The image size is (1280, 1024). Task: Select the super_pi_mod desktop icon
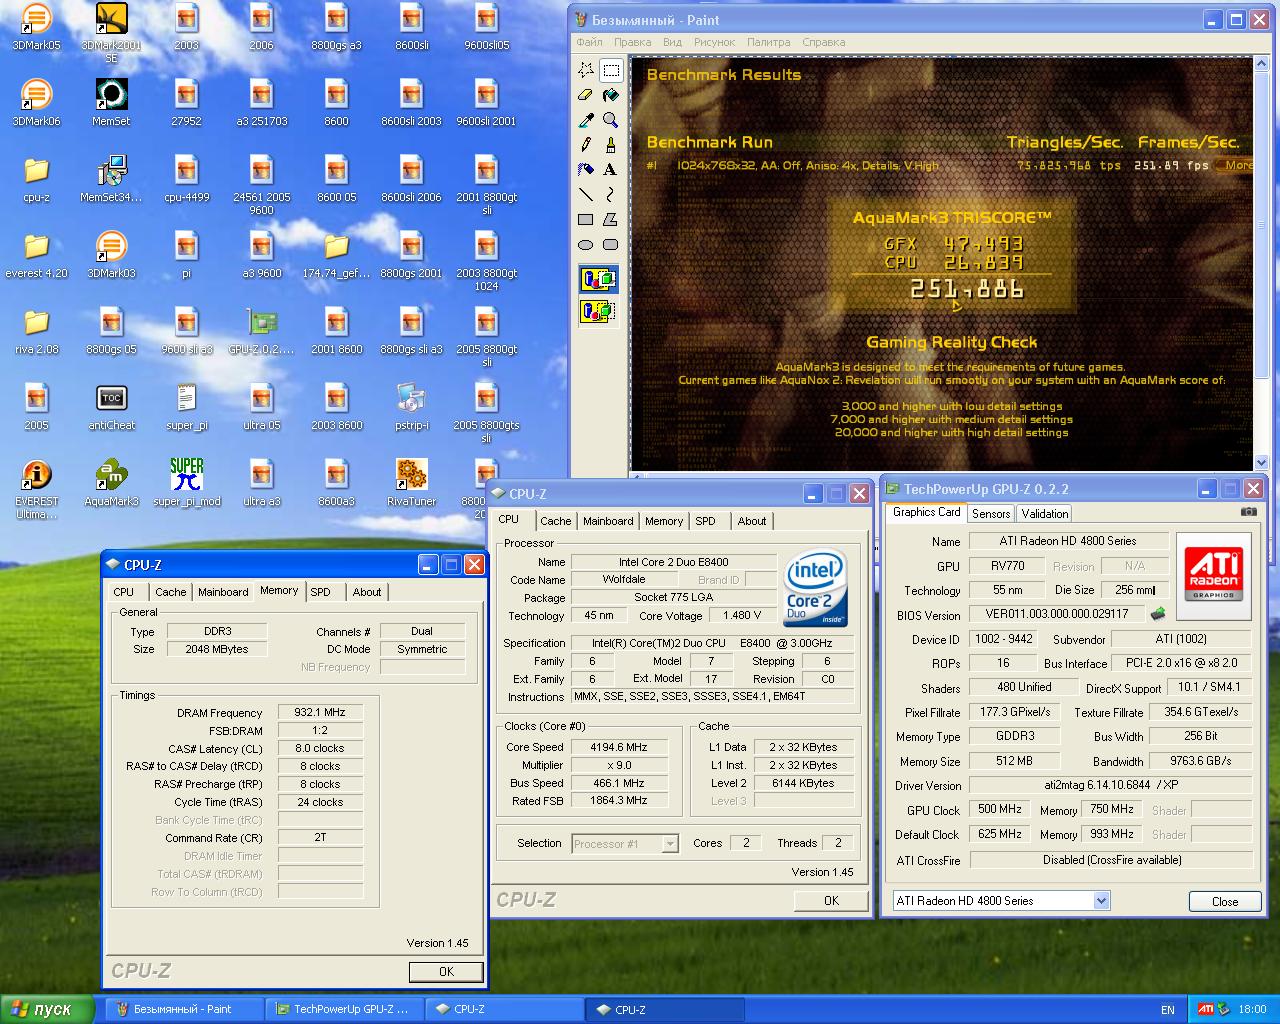tap(187, 483)
